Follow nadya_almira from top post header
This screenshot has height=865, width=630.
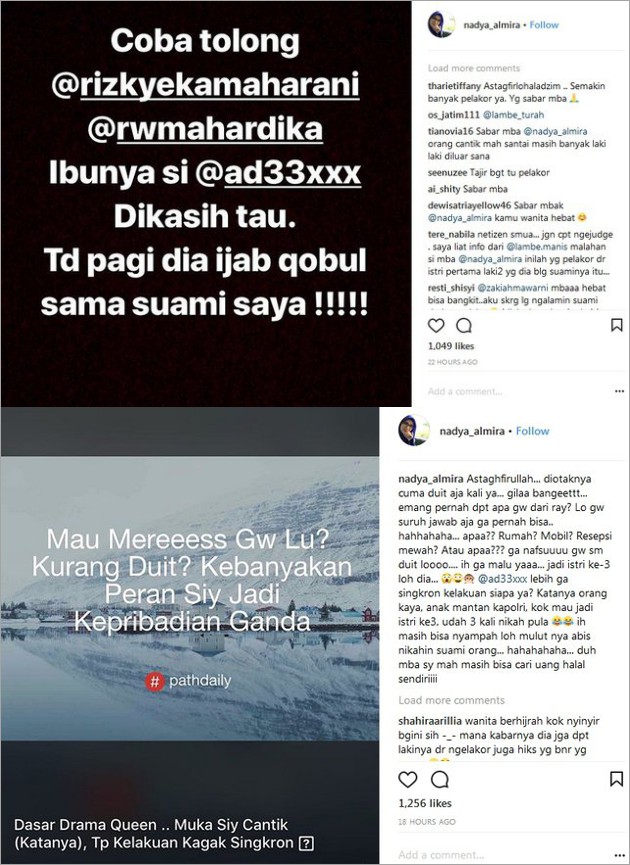[x=544, y=25]
